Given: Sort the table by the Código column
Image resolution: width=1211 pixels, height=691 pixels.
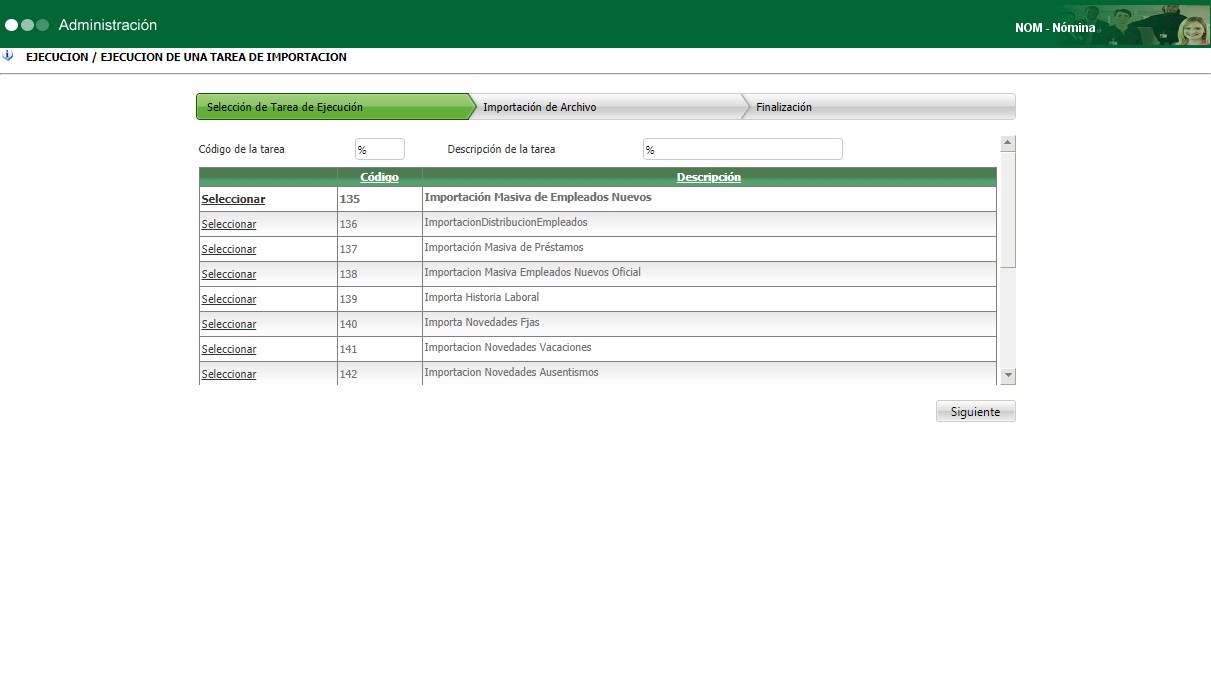Looking at the screenshot, I should pyautogui.click(x=380, y=176).
